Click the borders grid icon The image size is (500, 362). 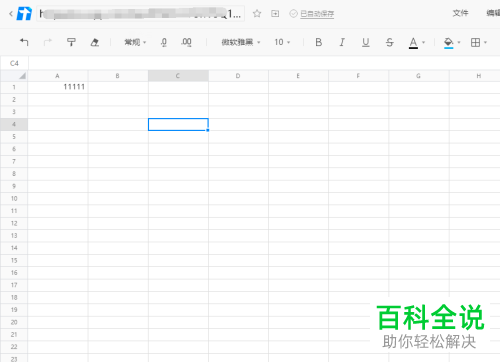point(475,42)
